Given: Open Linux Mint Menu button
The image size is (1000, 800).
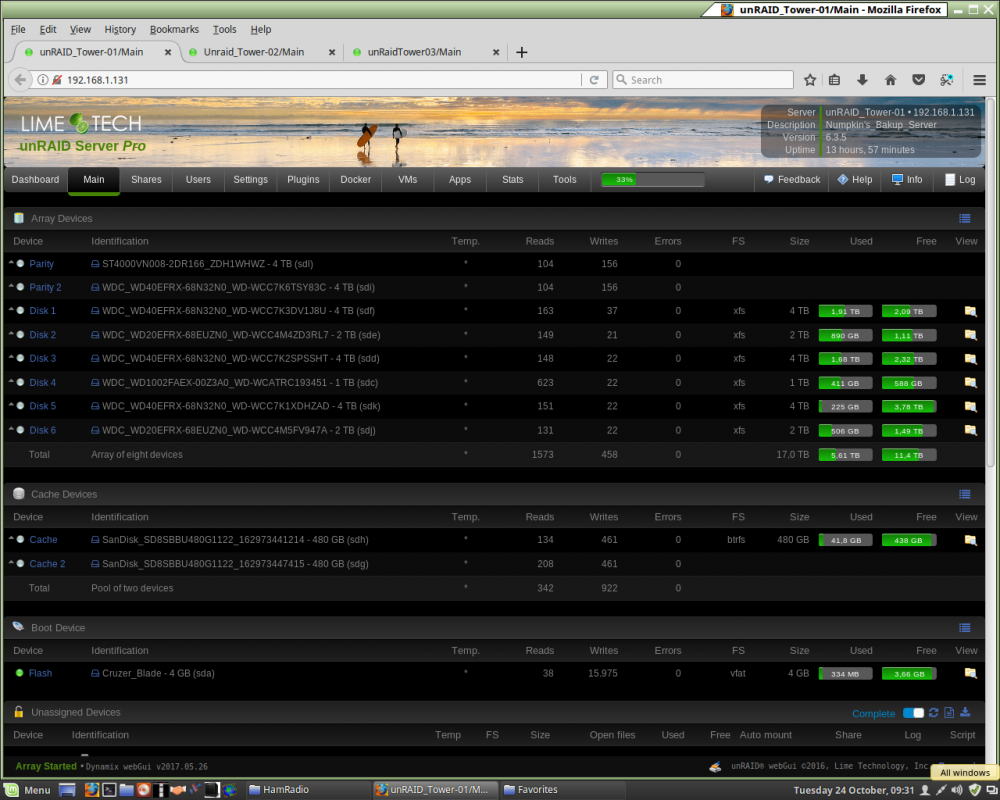Looking at the screenshot, I should [x=27, y=790].
